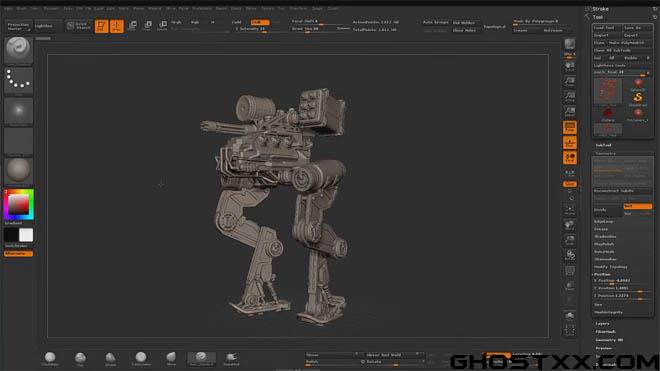The image size is (660, 371).
Task: Open the Material menu
Action: (x=154, y=8)
